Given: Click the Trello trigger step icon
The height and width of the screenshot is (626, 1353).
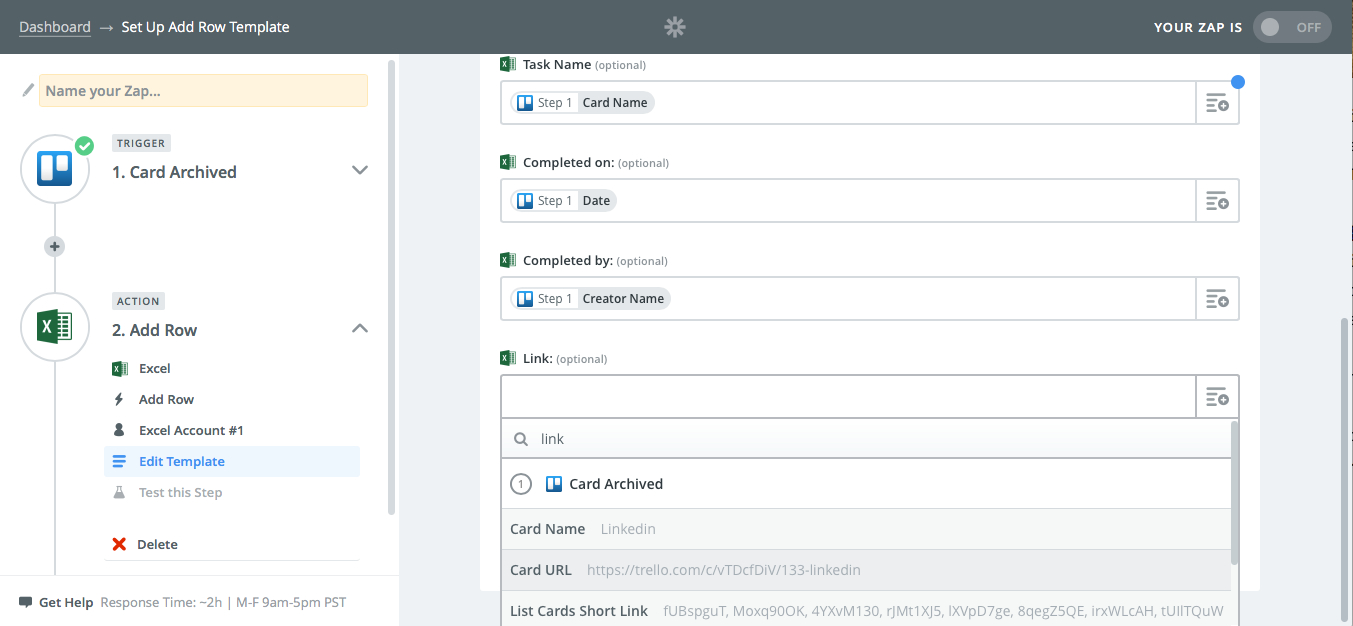Looking at the screenshot, I should (x=55, y=169).
